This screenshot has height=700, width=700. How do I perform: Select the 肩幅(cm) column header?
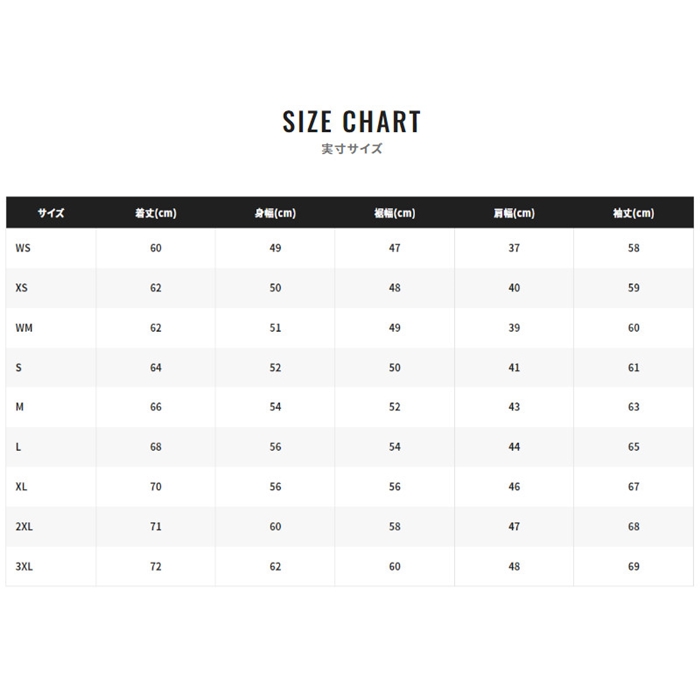click(x=514, y=213)
